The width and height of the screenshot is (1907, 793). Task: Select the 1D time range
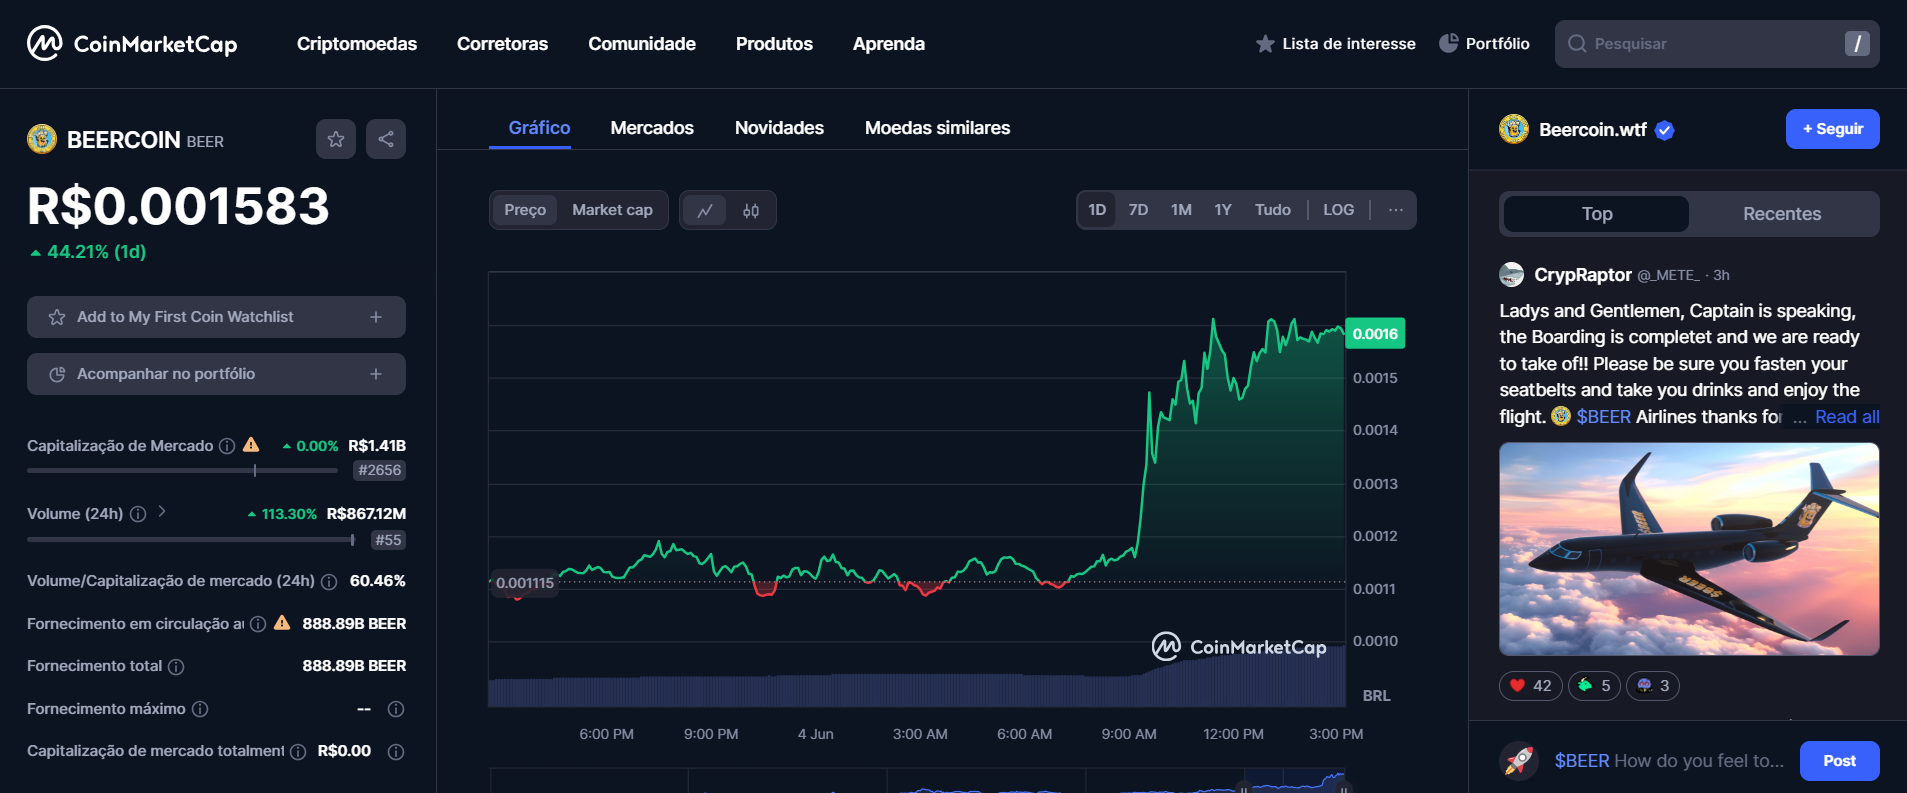(x=1097, y=210)
